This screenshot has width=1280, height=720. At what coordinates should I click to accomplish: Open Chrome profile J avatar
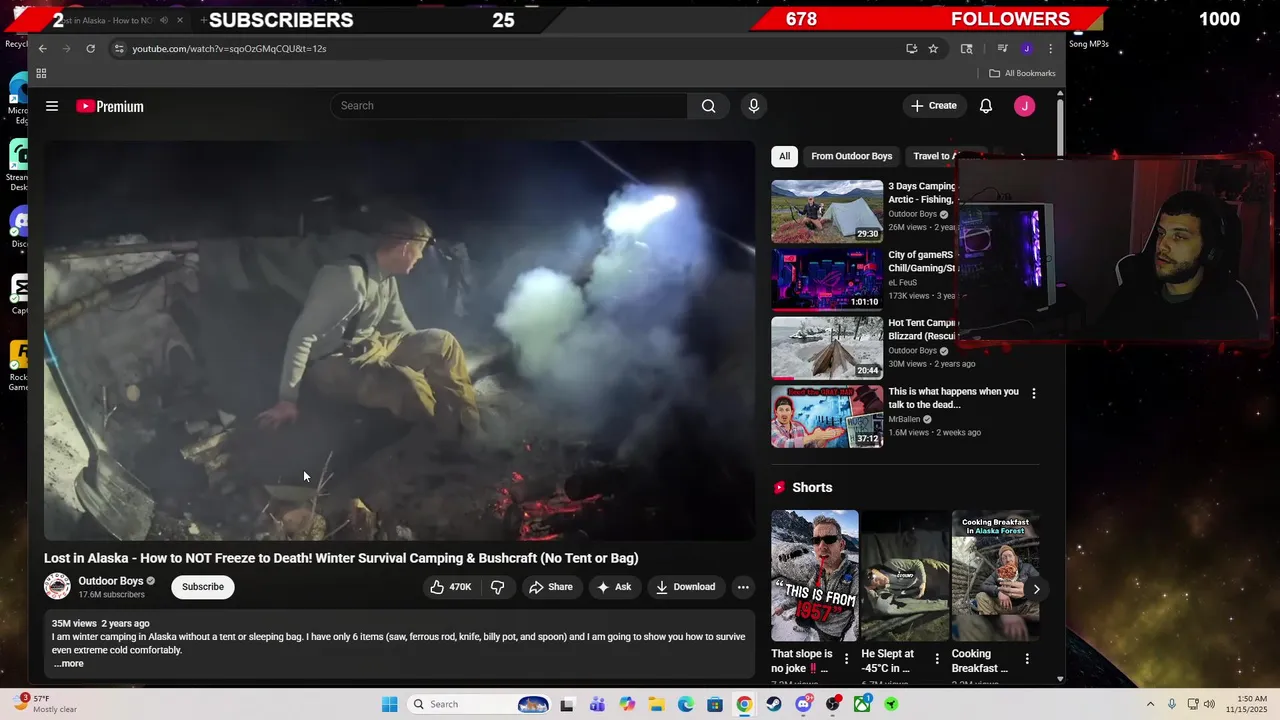click(x=1026, y=48)
